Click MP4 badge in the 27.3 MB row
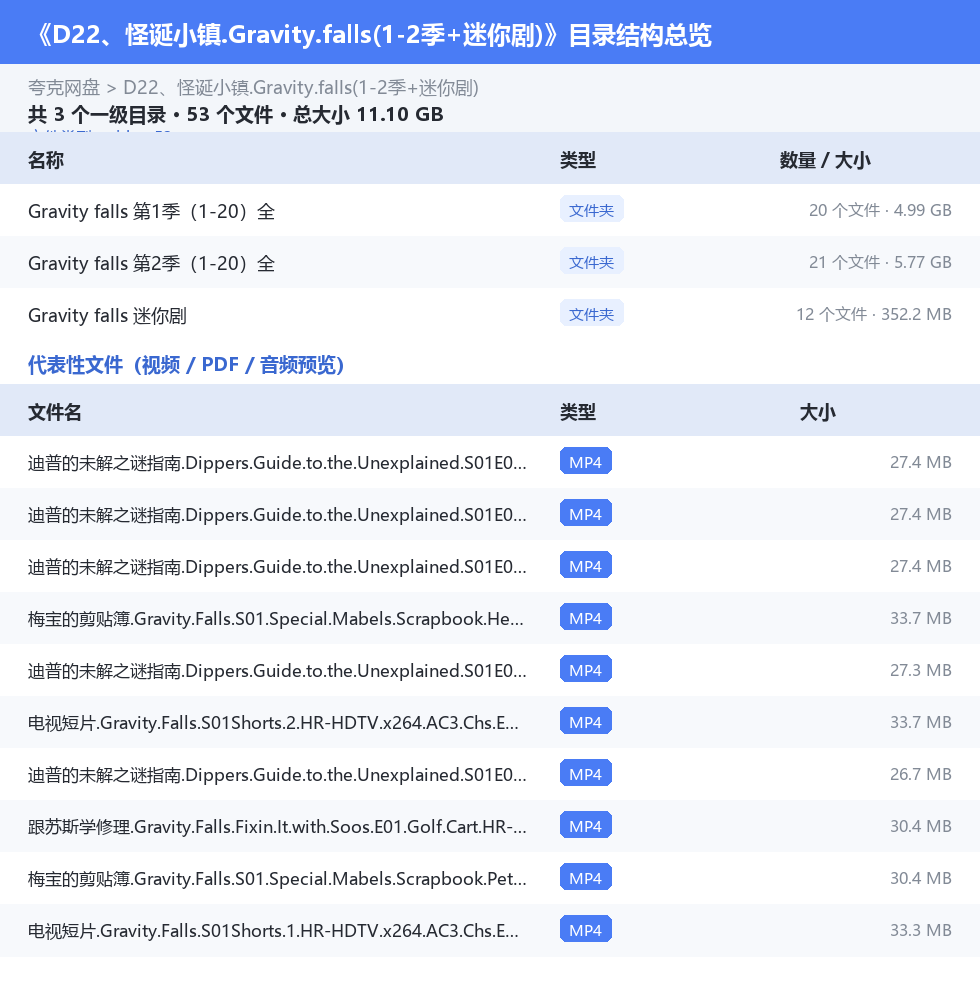The height and width of the screenshot is (988, 980). pyautogui.click(x=585, y=670)
